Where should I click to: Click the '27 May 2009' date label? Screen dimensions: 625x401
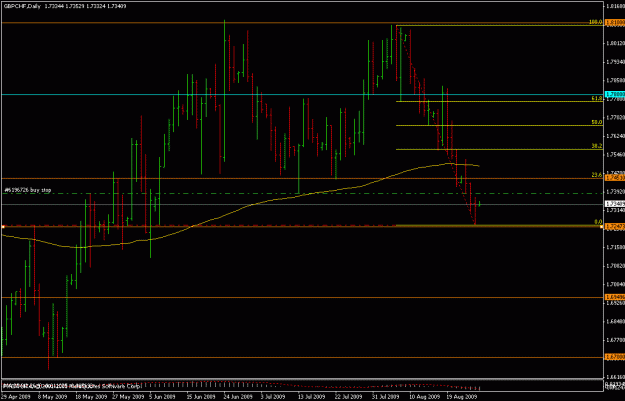(127, 397)
